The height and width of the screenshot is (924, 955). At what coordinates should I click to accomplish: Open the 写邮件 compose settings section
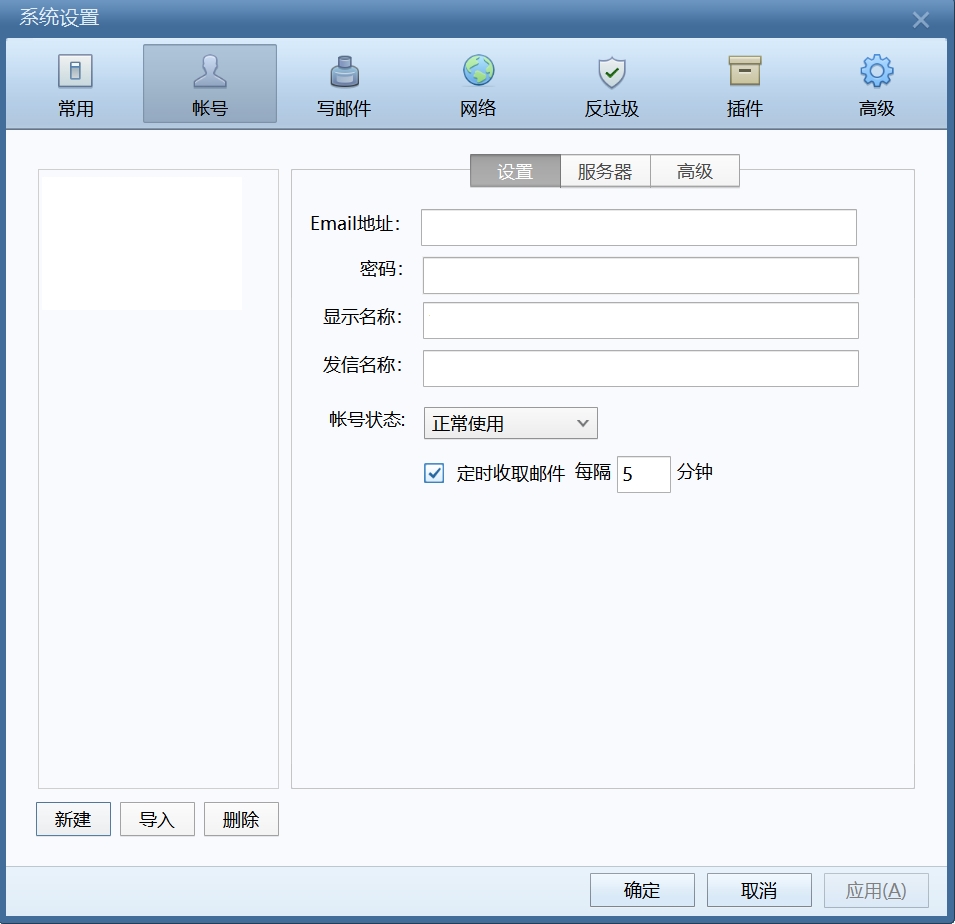click(344, 85)
